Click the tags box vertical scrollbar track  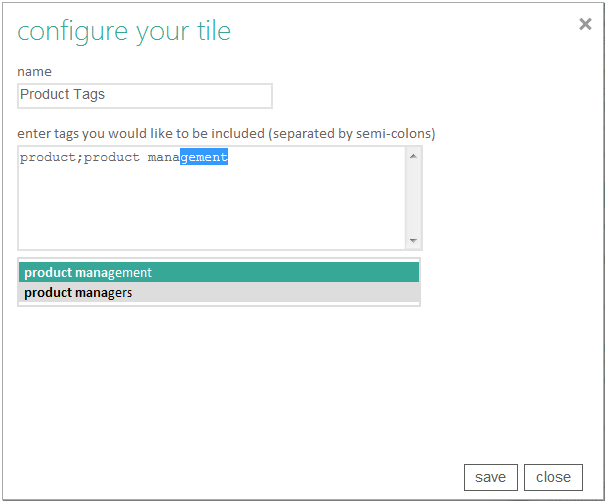click(x=414, y=198)
